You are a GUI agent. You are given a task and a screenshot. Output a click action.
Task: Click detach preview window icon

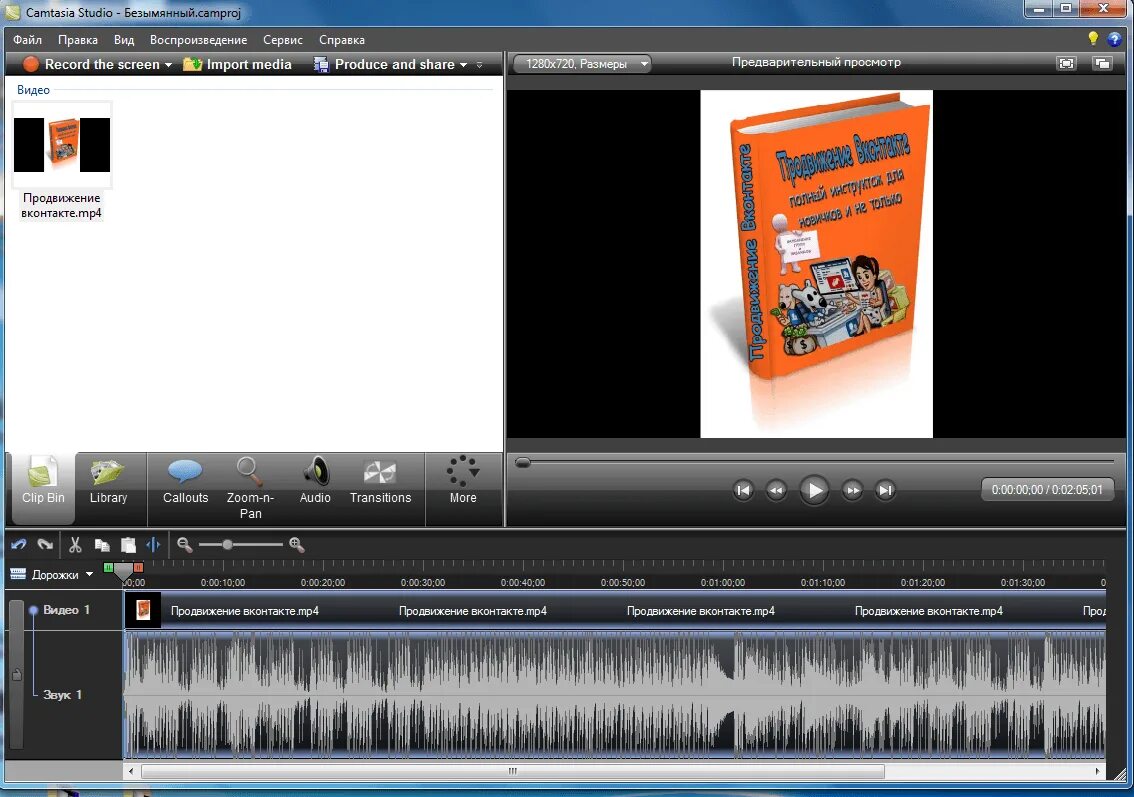tap(1102, 64)
